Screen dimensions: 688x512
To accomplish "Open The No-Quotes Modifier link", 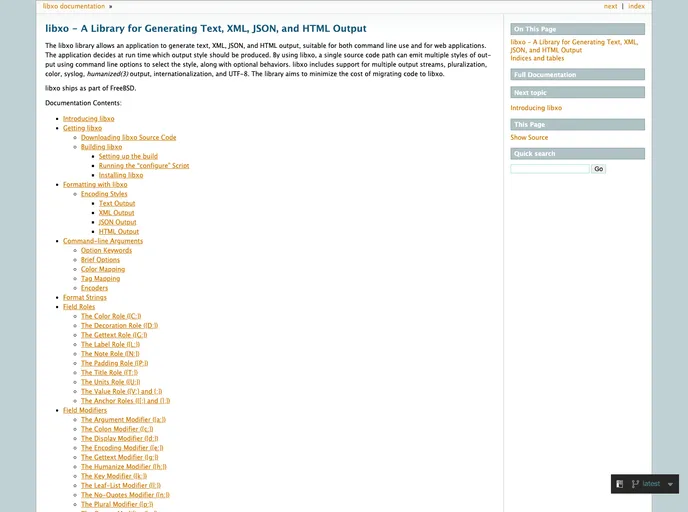I will coord(125,495).
